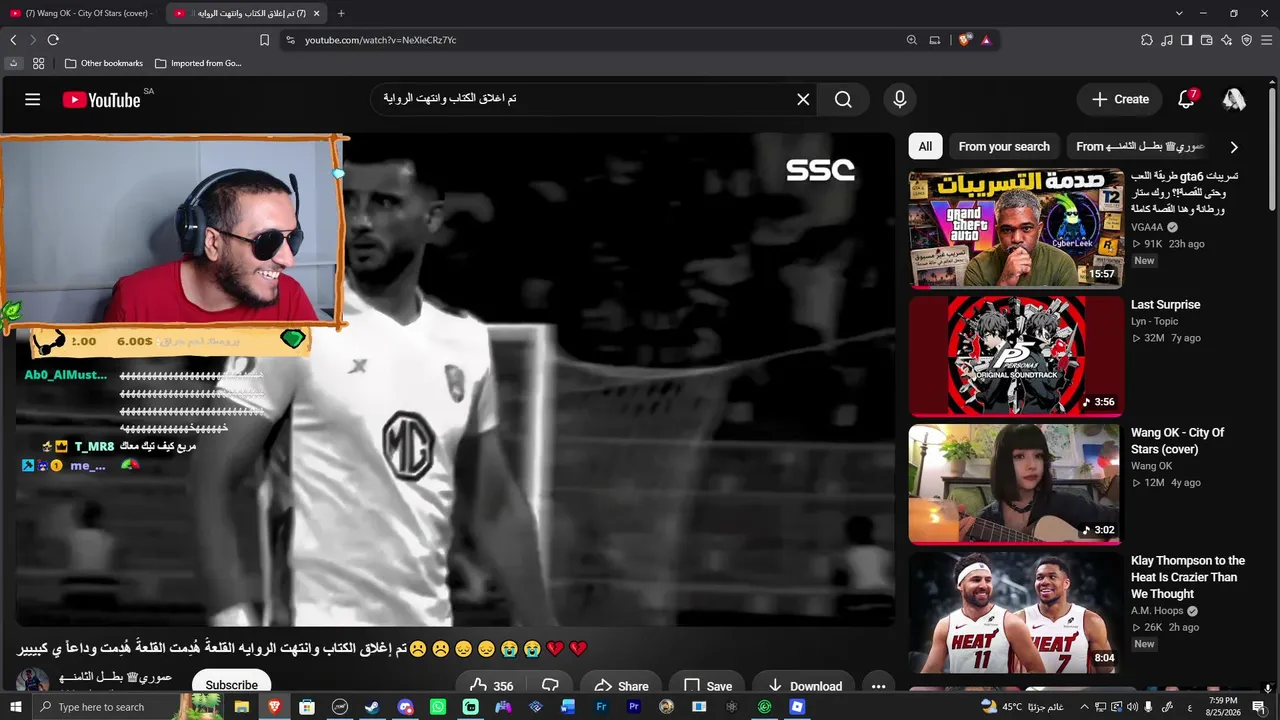The height and width of the screenshot is (720, 1280).
Task: Open the browser main menu
Action: (x=1267, y=40)
